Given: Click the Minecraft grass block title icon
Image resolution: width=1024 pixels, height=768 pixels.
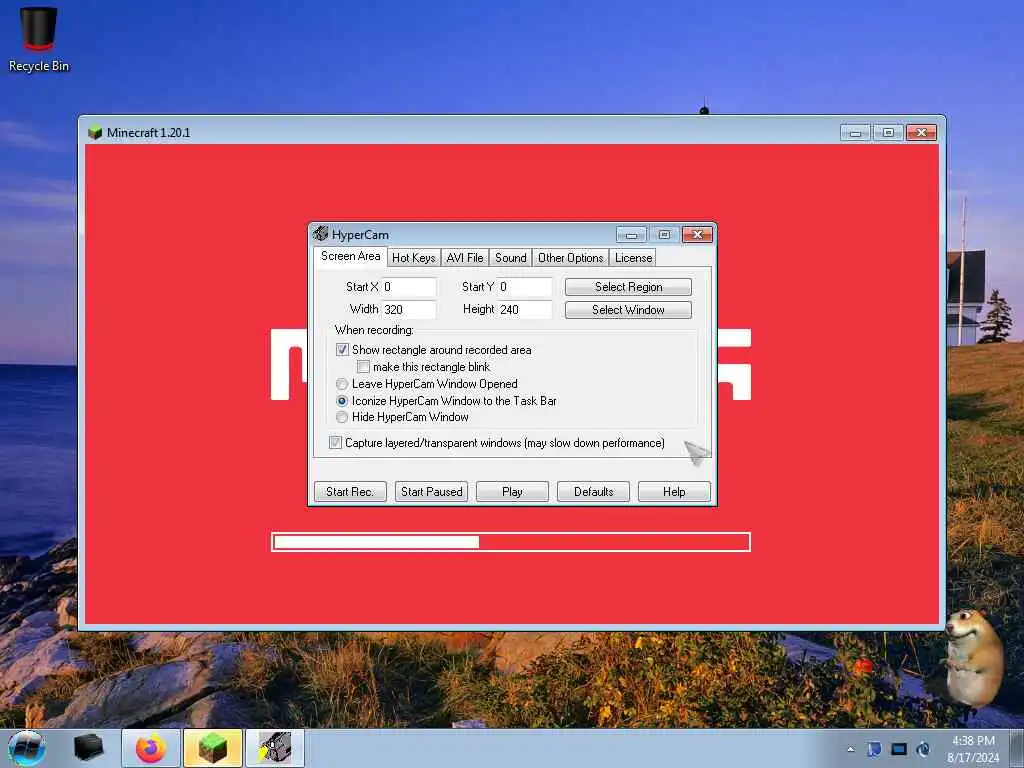Looking at the screenshot, I should point(95,132).
